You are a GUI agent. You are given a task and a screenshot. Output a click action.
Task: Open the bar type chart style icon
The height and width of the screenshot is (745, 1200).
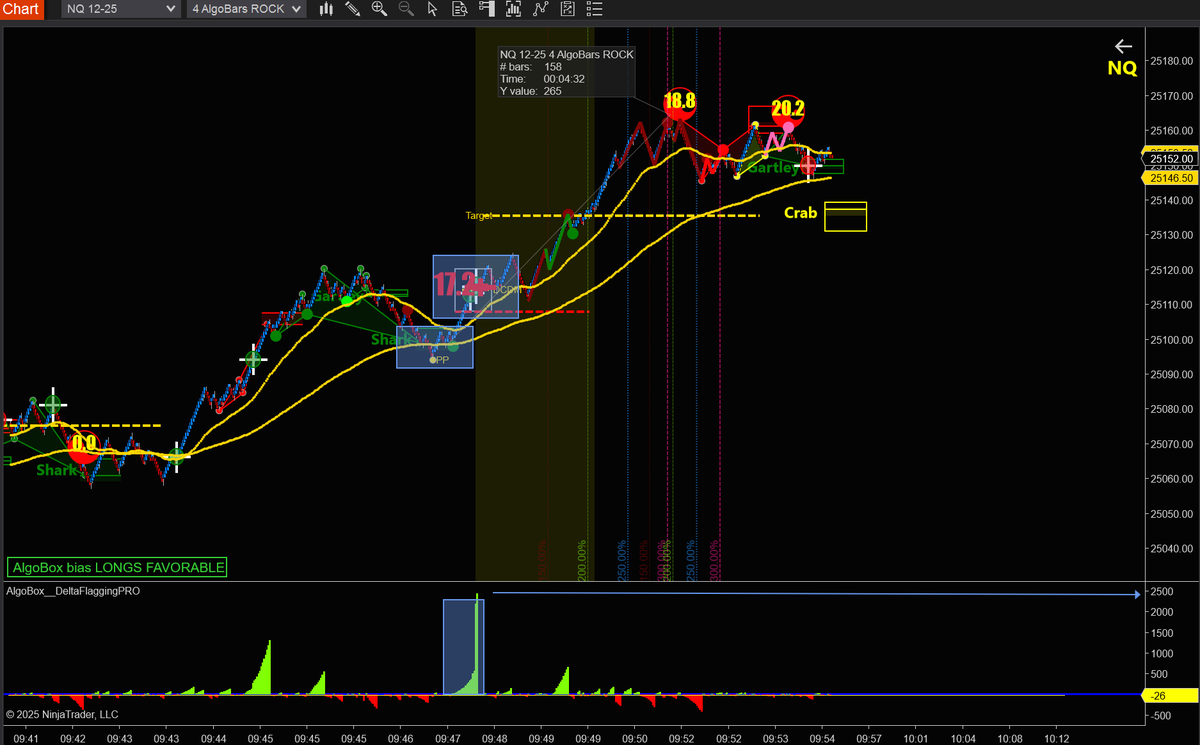(326, 10)
